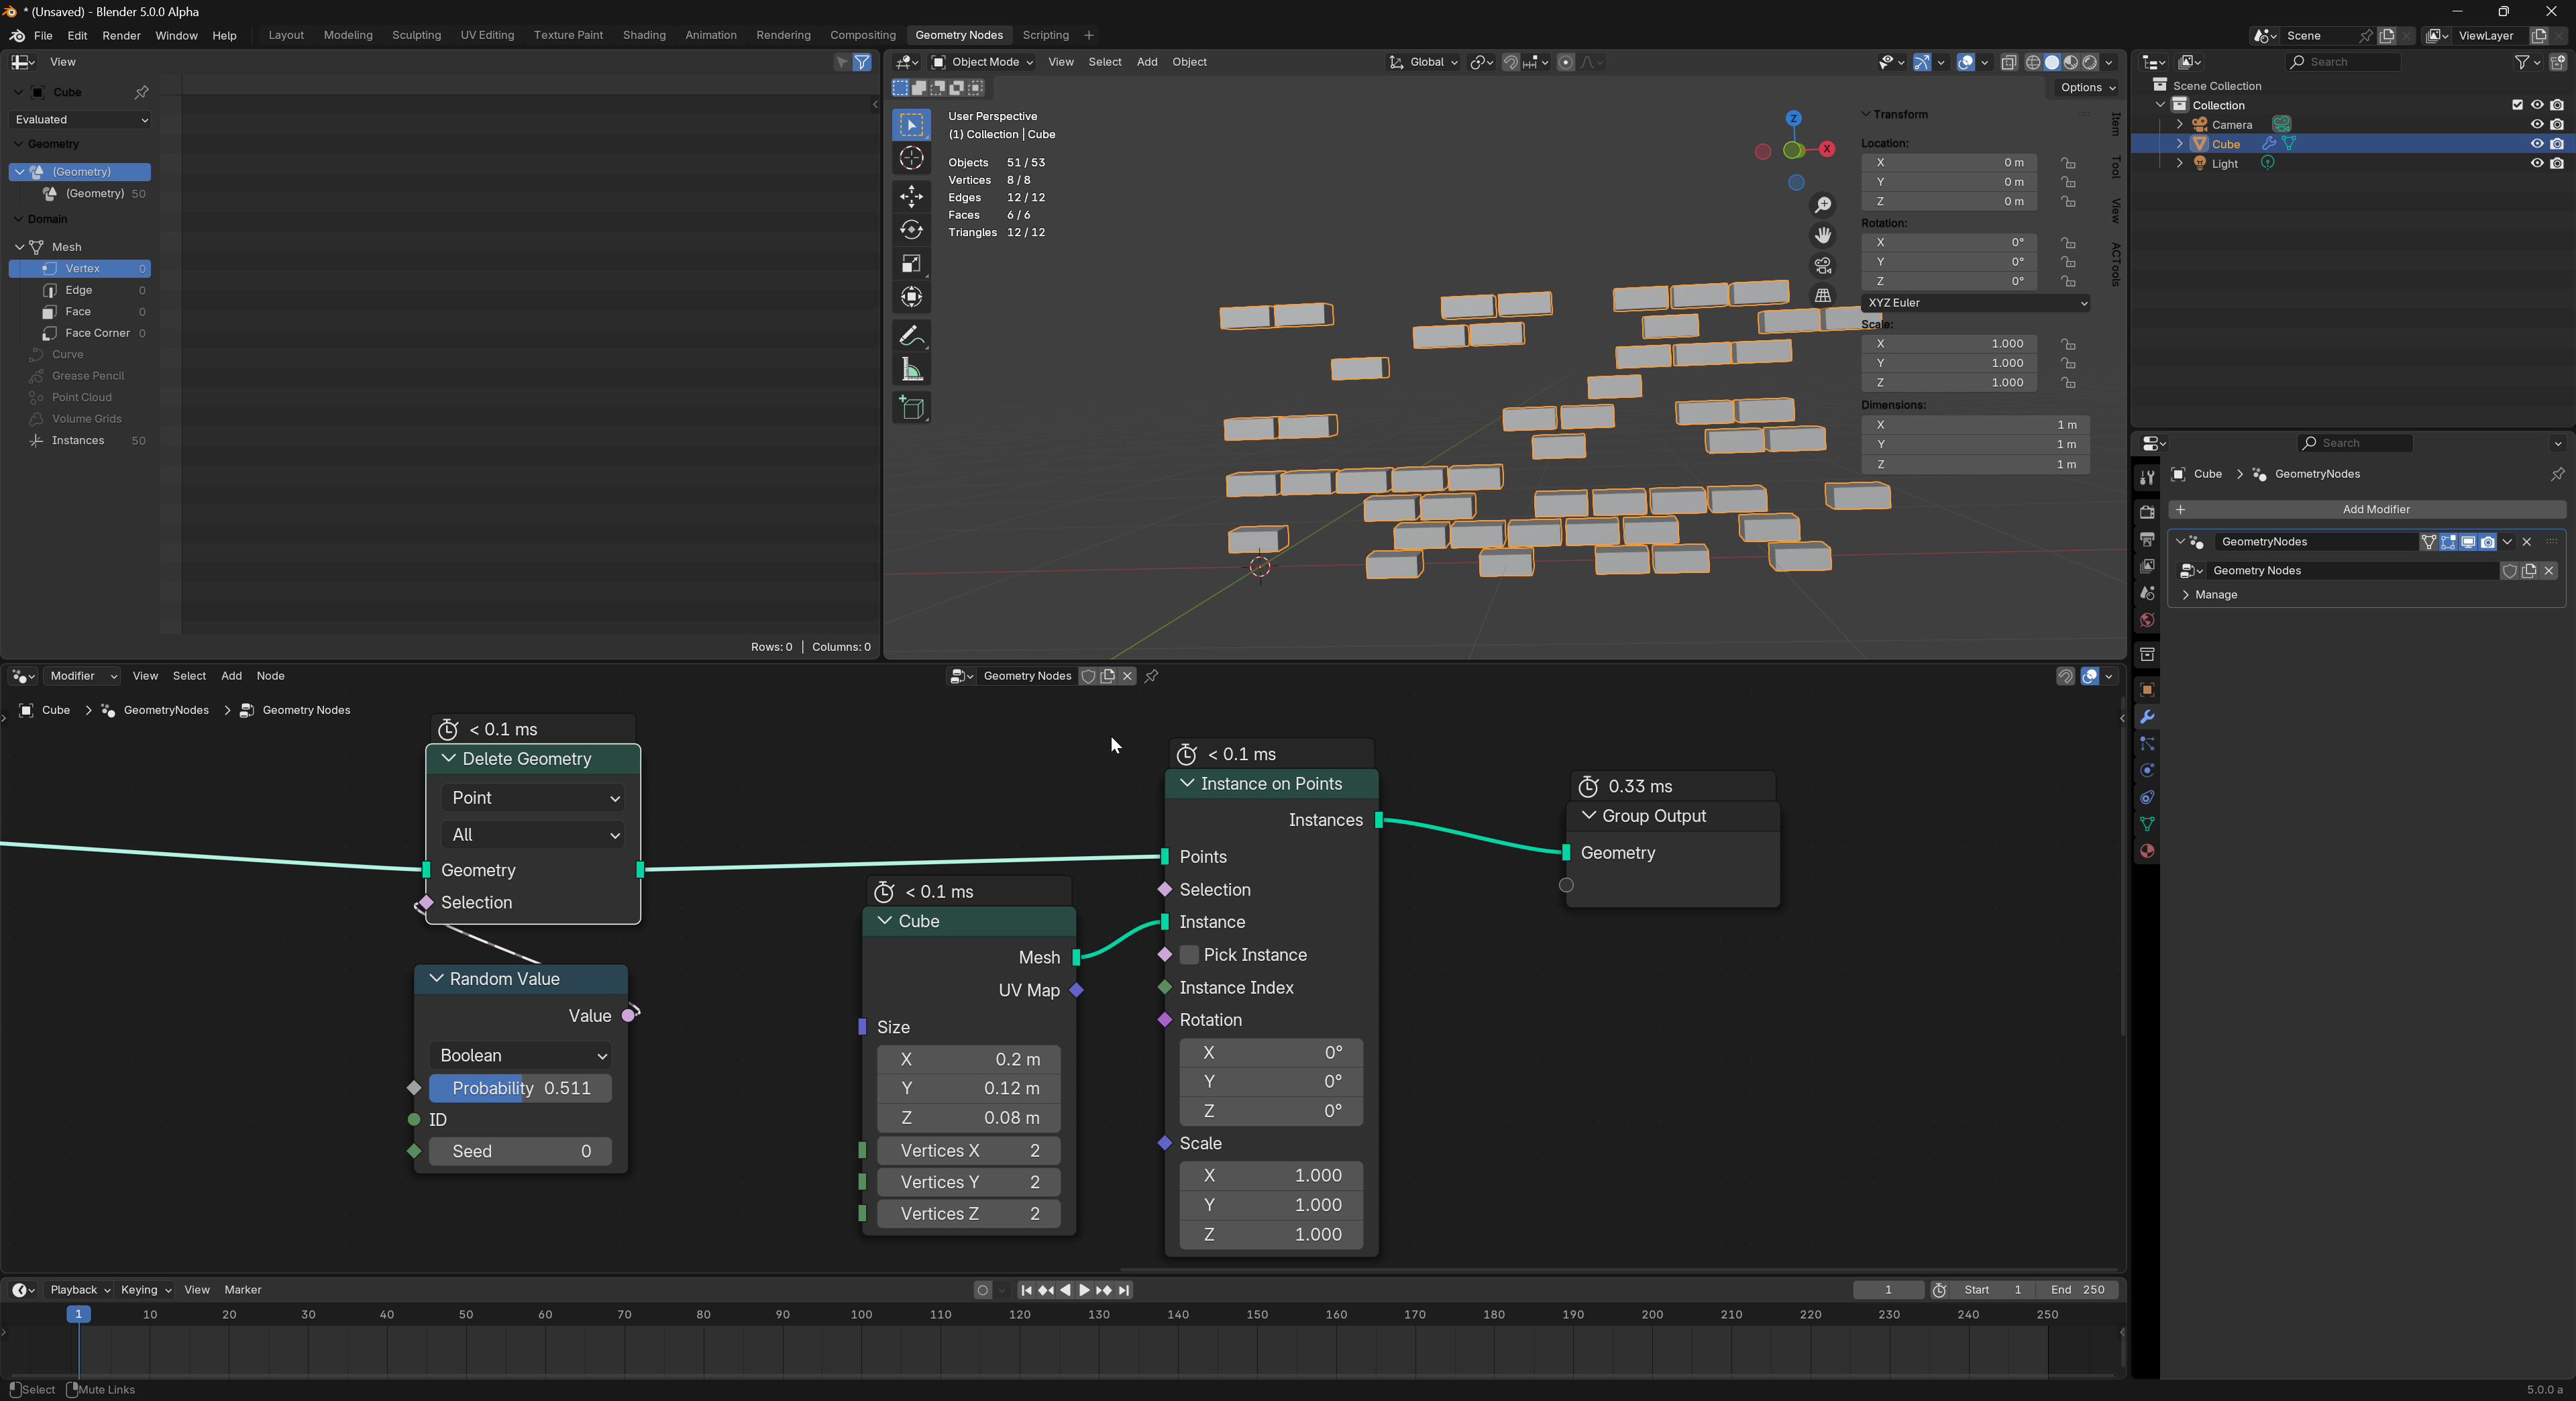Toggle Collection exclude checkbox in outliner
The height and width of the screenshot is (1401, 2576).
coord(2517,105)
